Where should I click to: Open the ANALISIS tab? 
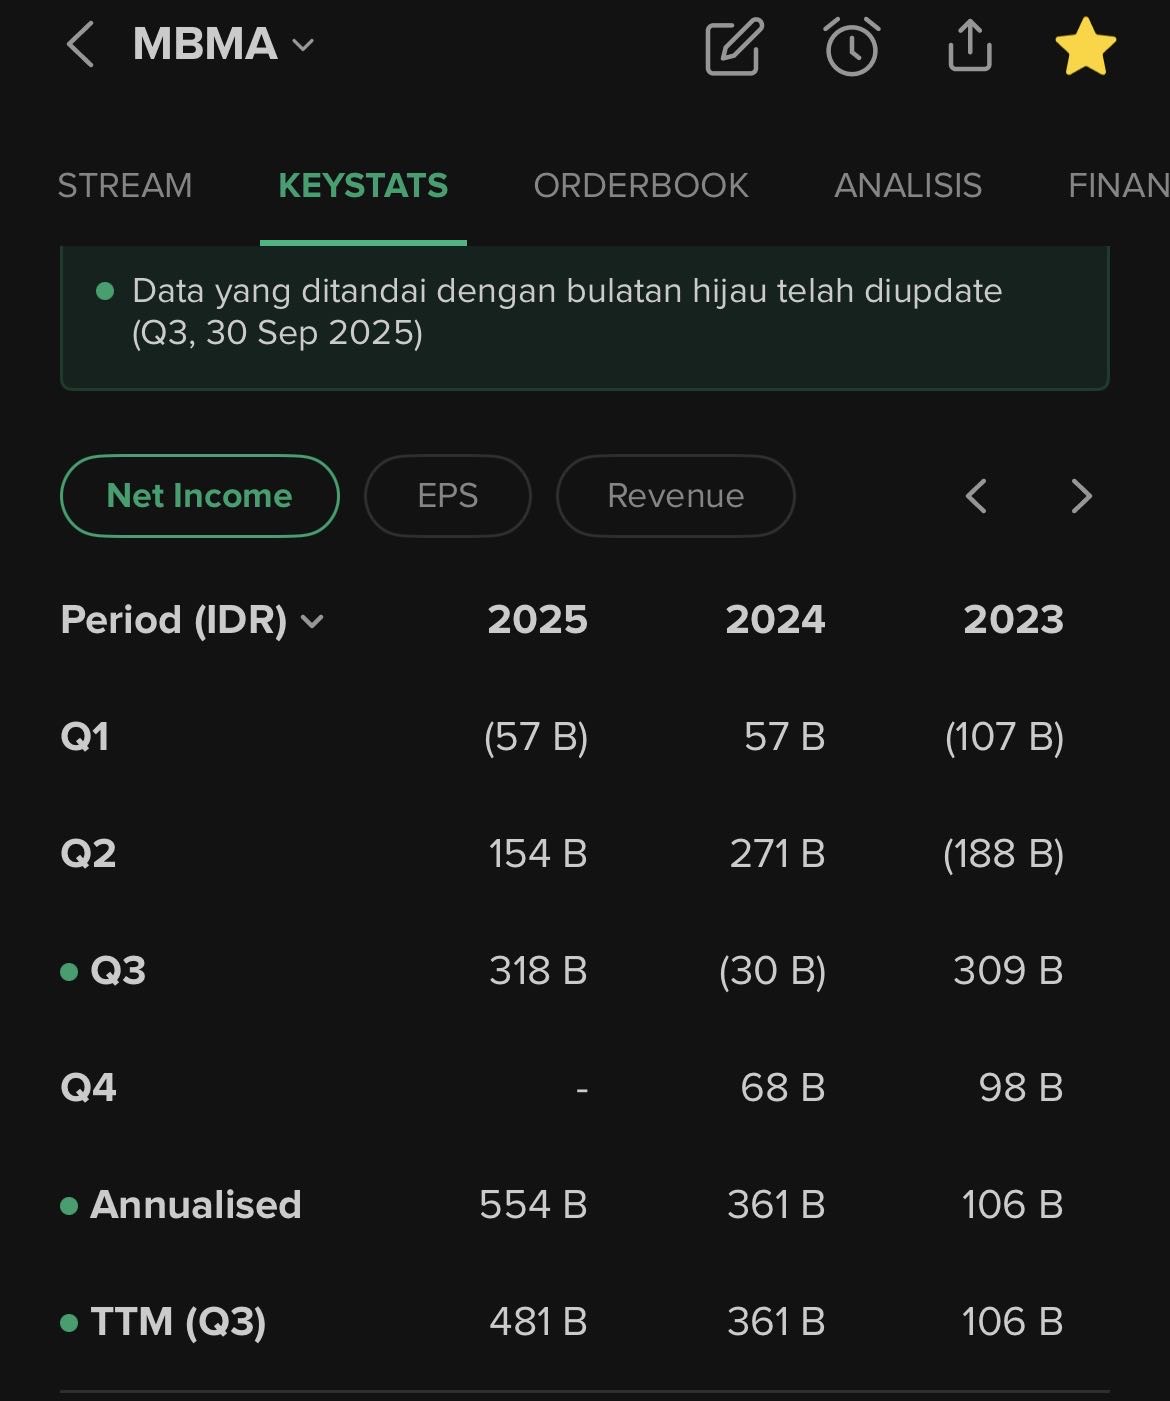click(908, 186)
